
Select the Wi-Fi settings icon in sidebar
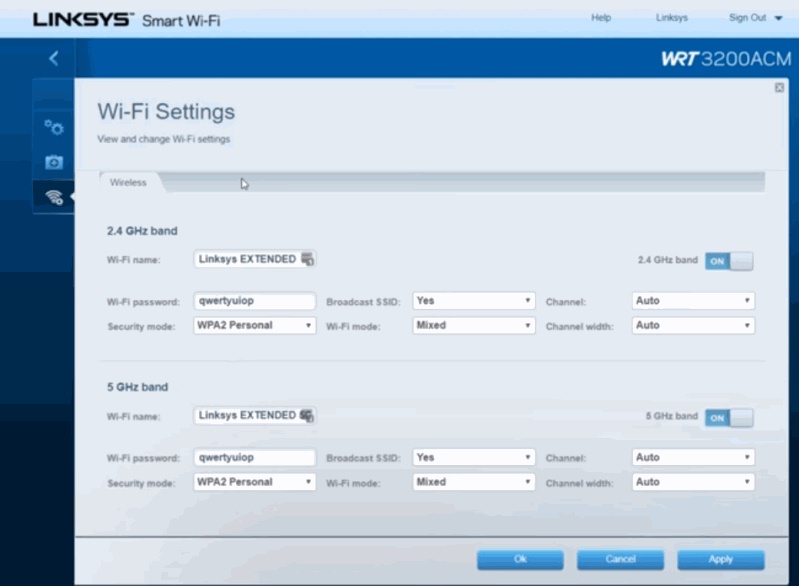[54, 196]
